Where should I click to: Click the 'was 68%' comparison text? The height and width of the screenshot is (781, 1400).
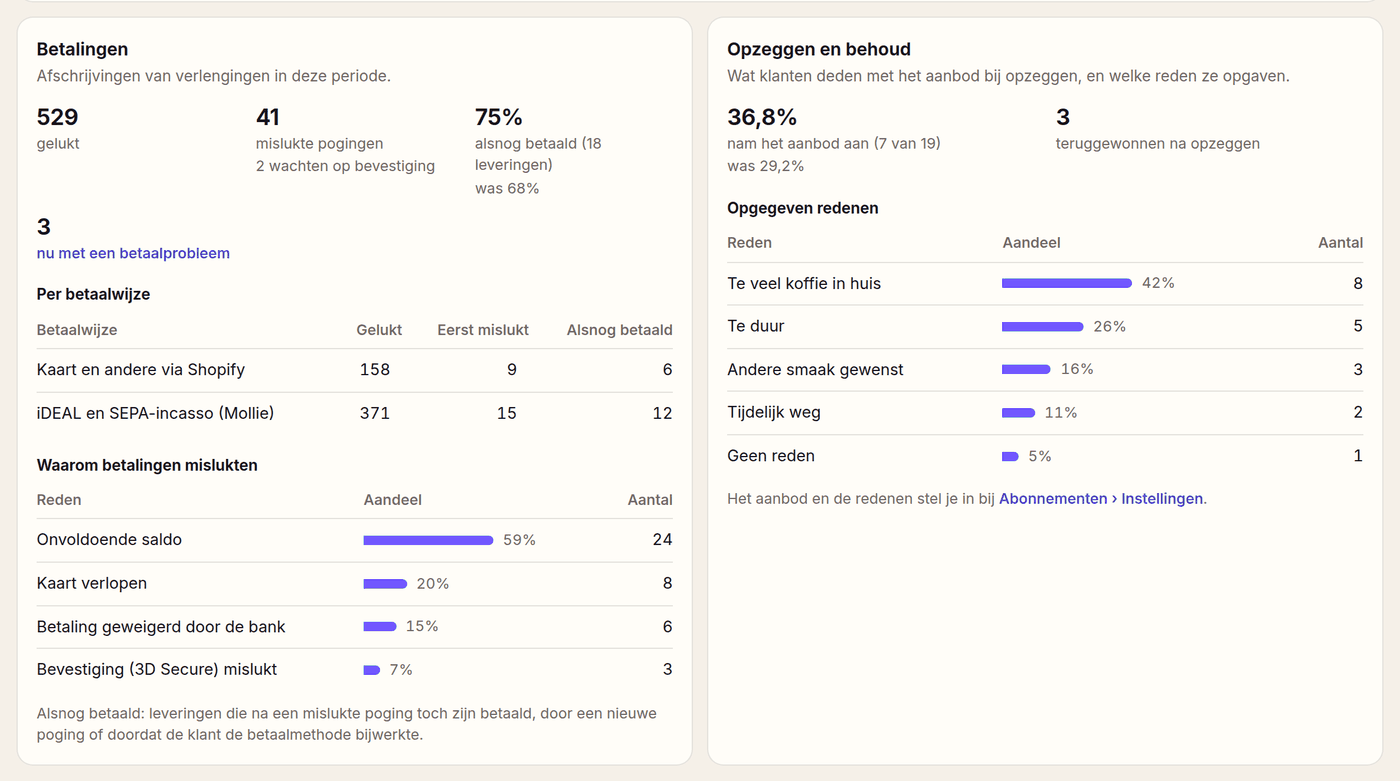pyautogui.click(x=507, y=188)
